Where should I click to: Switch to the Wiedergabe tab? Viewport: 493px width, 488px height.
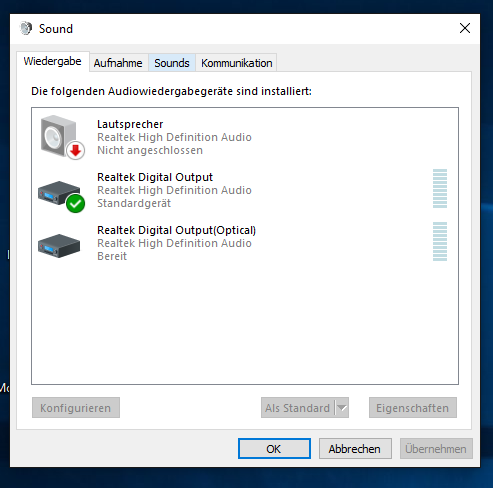pyautogui.click(x=52, y=61)
